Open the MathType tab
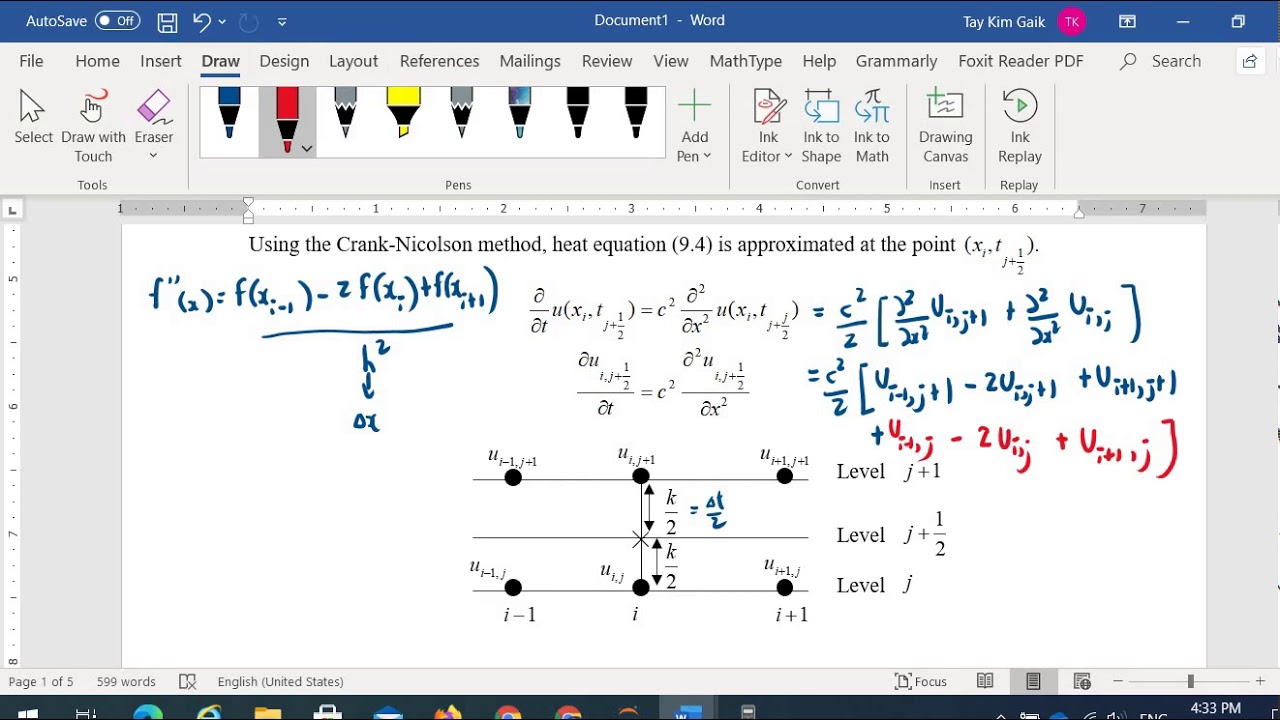 point(745,61)
